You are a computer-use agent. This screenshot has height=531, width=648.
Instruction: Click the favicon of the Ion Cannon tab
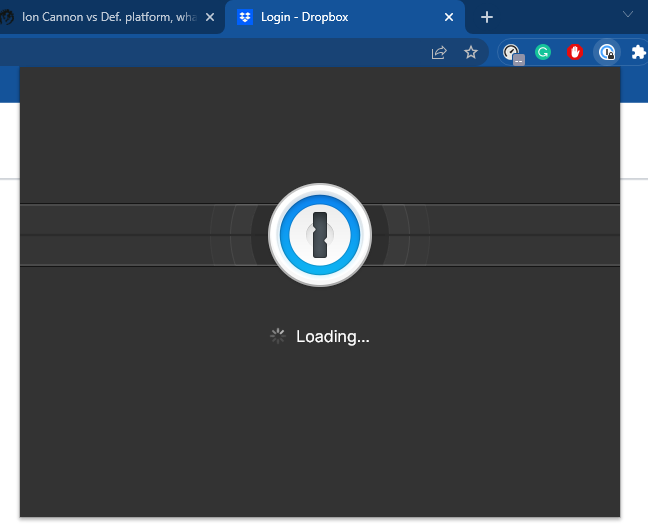click(x=6, y=17)
